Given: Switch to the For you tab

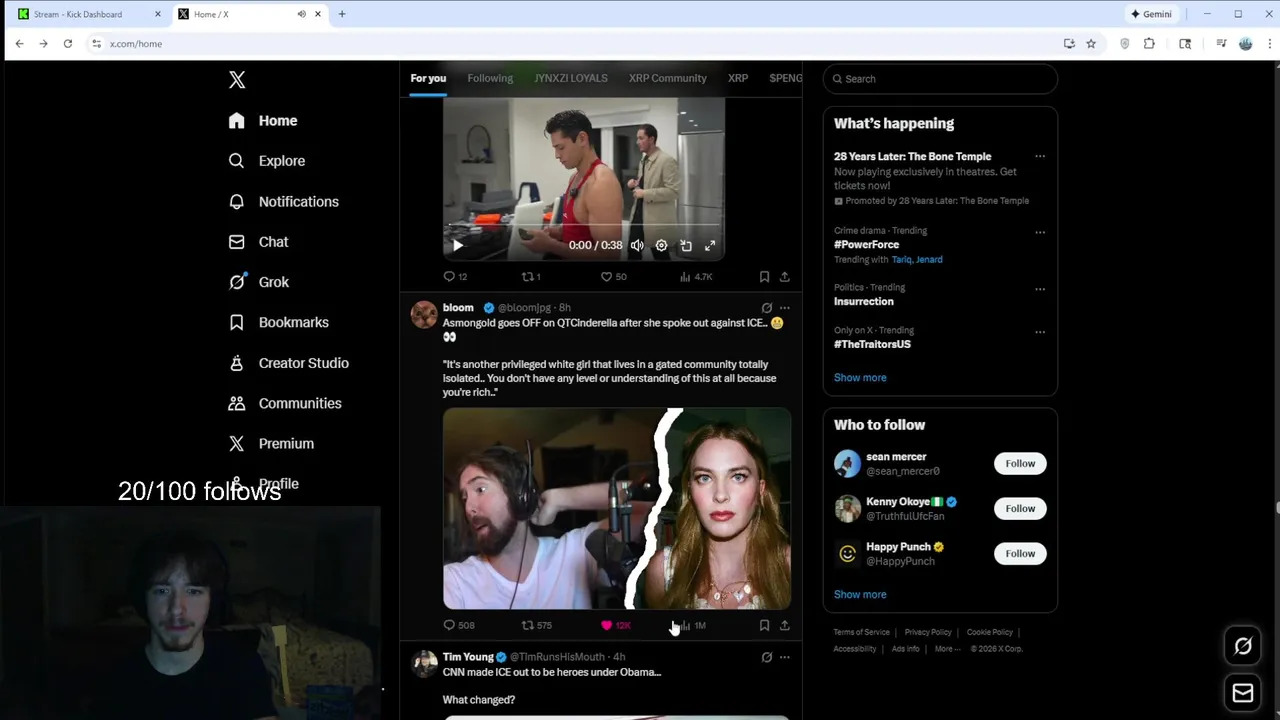Looking at the screenshot, I should pos(428,78).
